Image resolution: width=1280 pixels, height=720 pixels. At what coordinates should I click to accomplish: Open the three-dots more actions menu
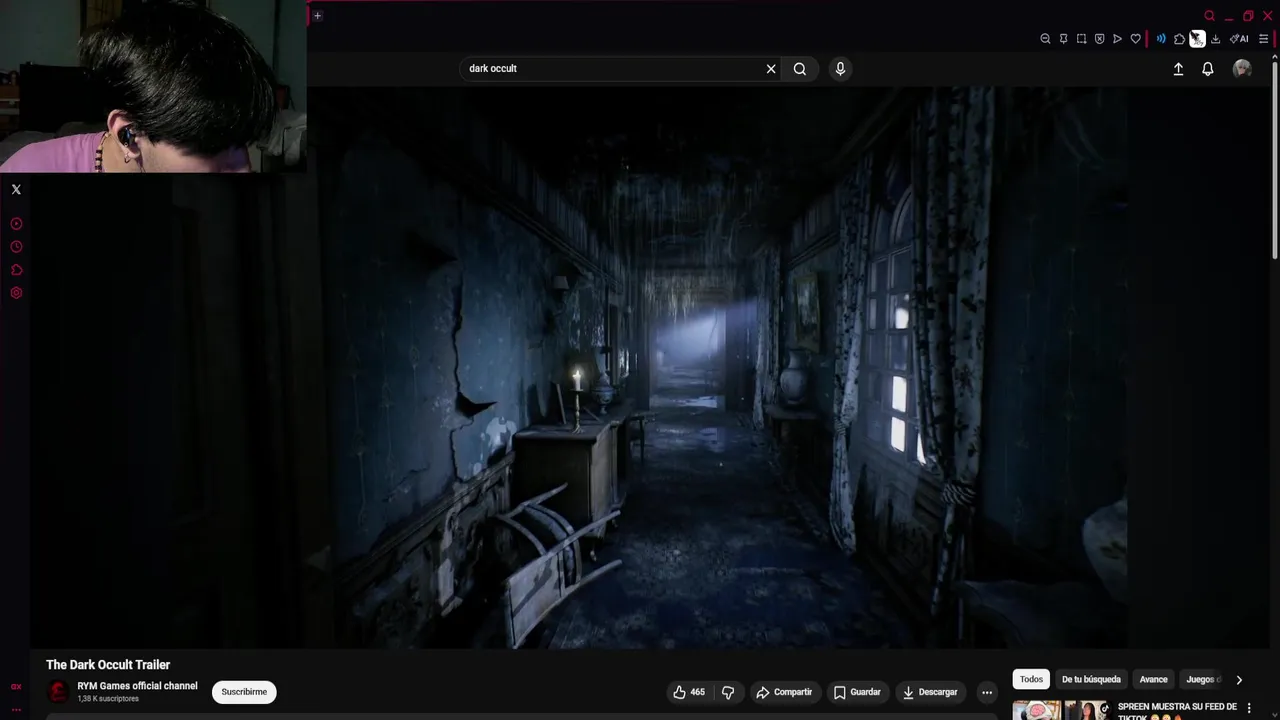pyautogui.click(x=987, y=692)
